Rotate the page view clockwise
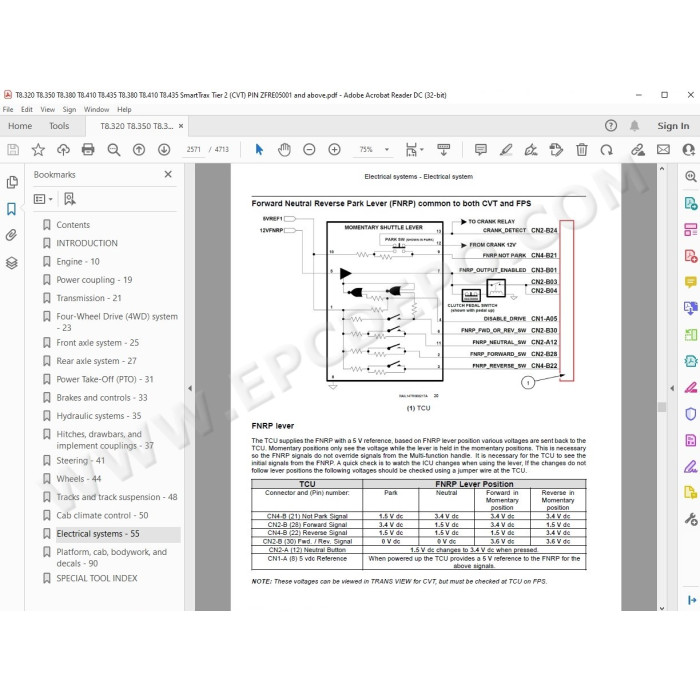700x700 pixels. [606, 150]
